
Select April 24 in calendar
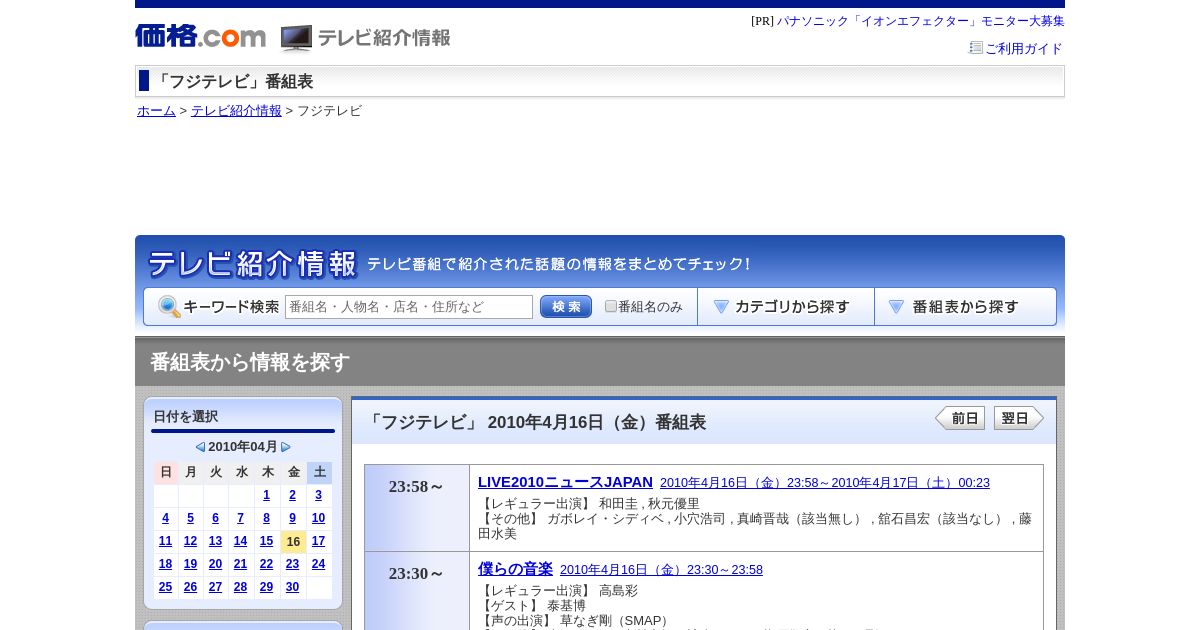pos(319,564)
